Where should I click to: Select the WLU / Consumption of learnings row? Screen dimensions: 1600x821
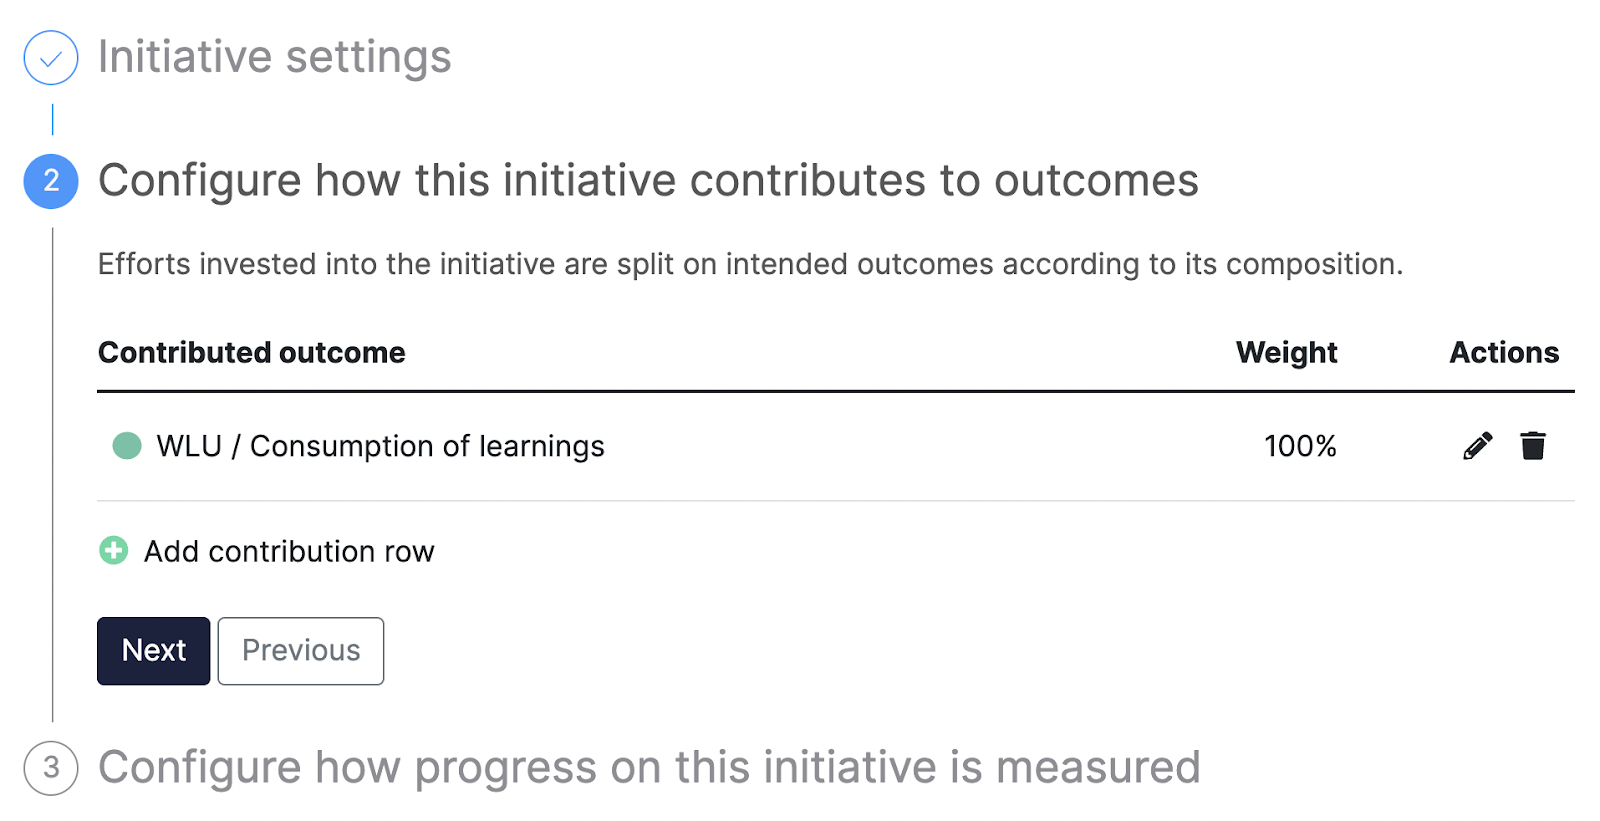tap(836, 446)
